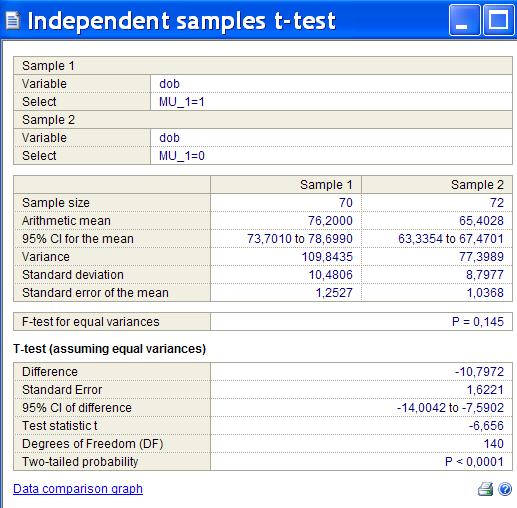Click Sample 1 size value 70

pos(346,203)
